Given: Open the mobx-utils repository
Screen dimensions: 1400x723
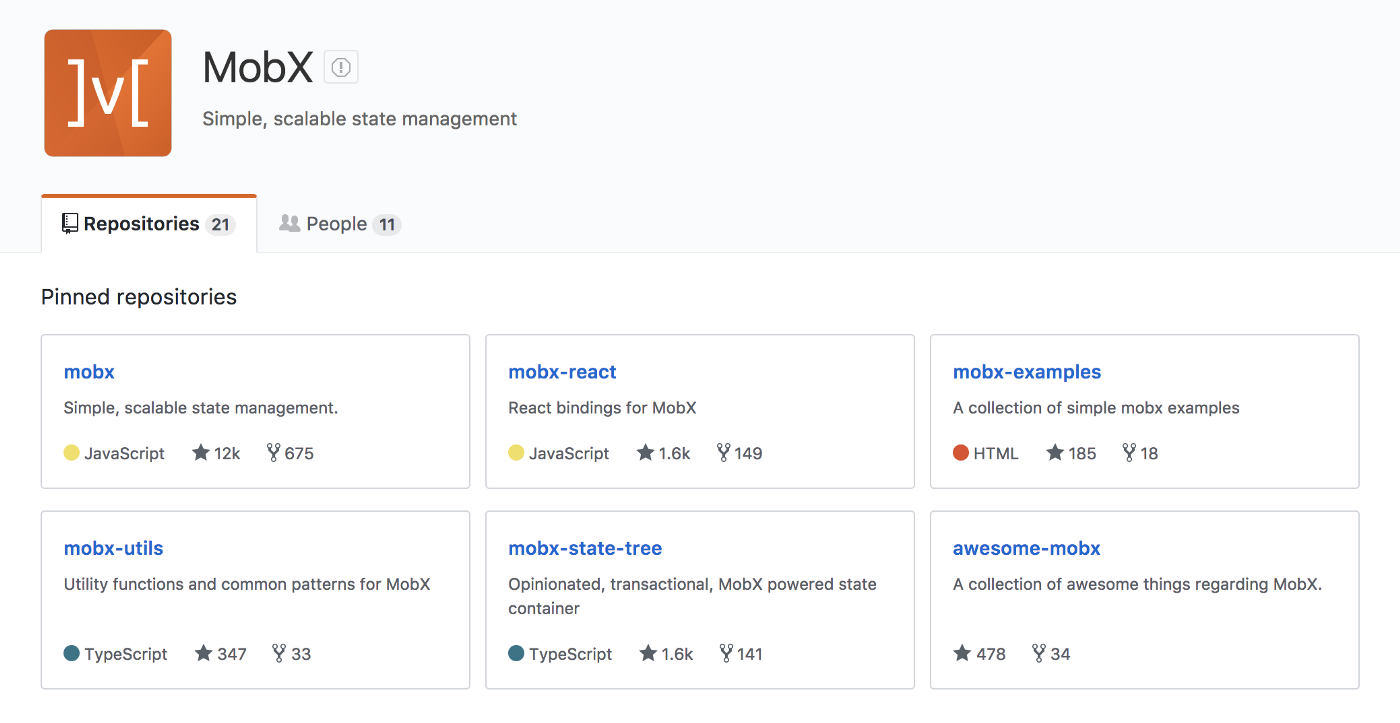Looking at the screenshot, I should (113, 548).
